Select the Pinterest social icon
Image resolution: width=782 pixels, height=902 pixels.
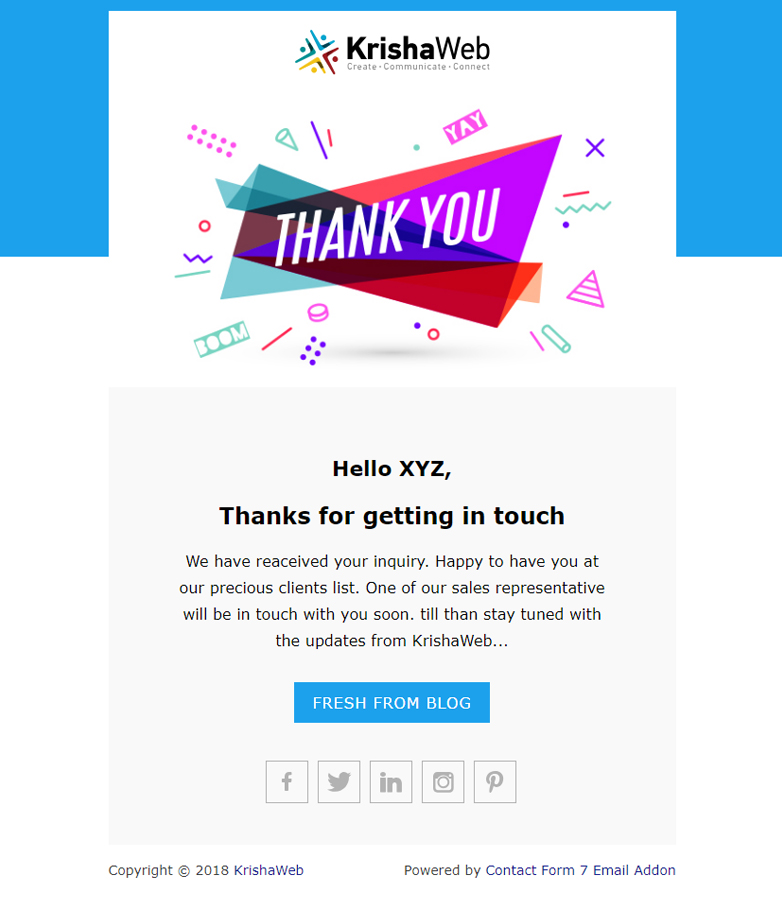[x=495, y=782]
